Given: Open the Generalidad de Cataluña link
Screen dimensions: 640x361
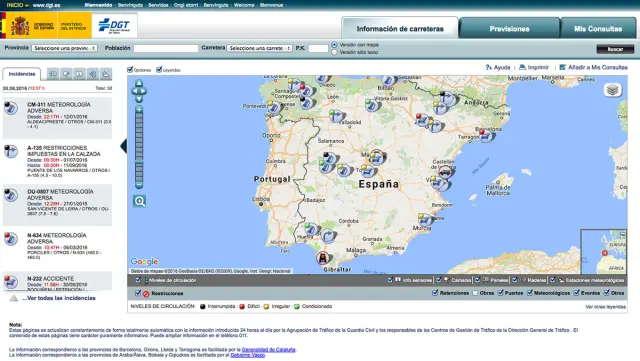Looking at the screenshot, I should [269, 350].
